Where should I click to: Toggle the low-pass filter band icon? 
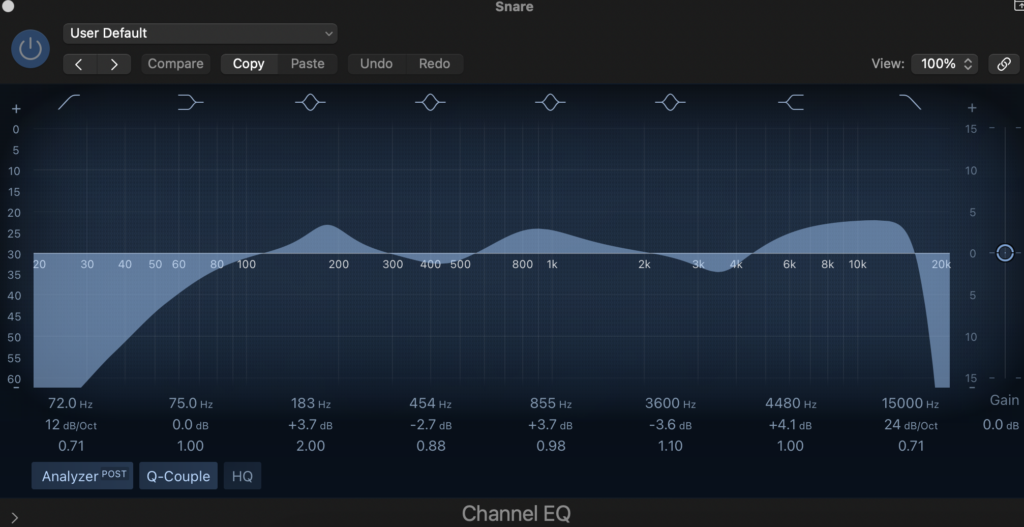[910, 102]
